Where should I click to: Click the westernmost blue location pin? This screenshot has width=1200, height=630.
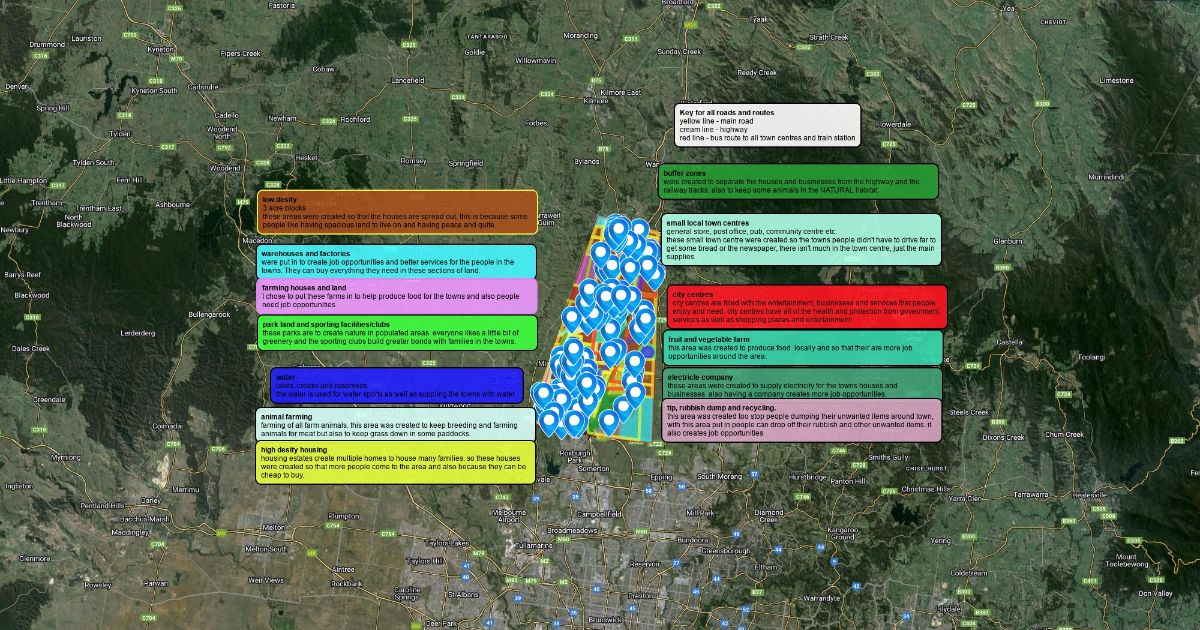(x=542, y=394)
